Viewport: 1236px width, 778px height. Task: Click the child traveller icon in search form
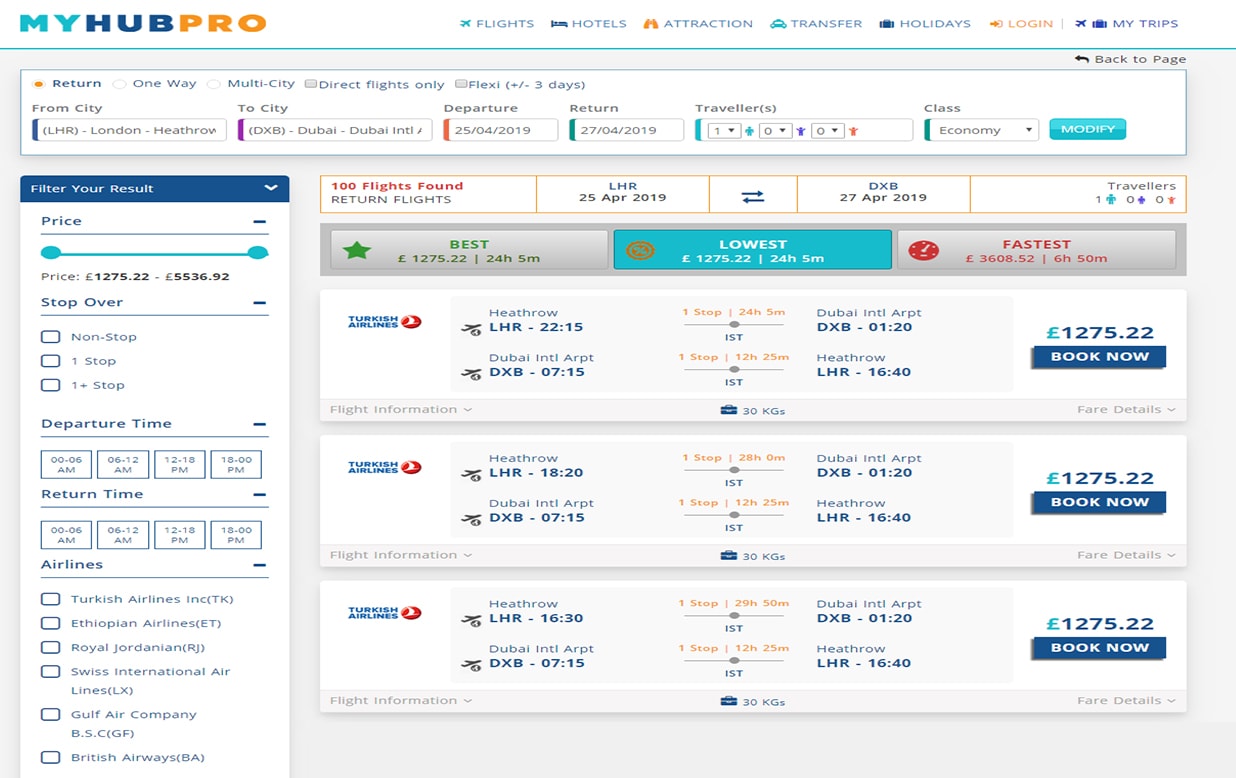click(801, 131)
